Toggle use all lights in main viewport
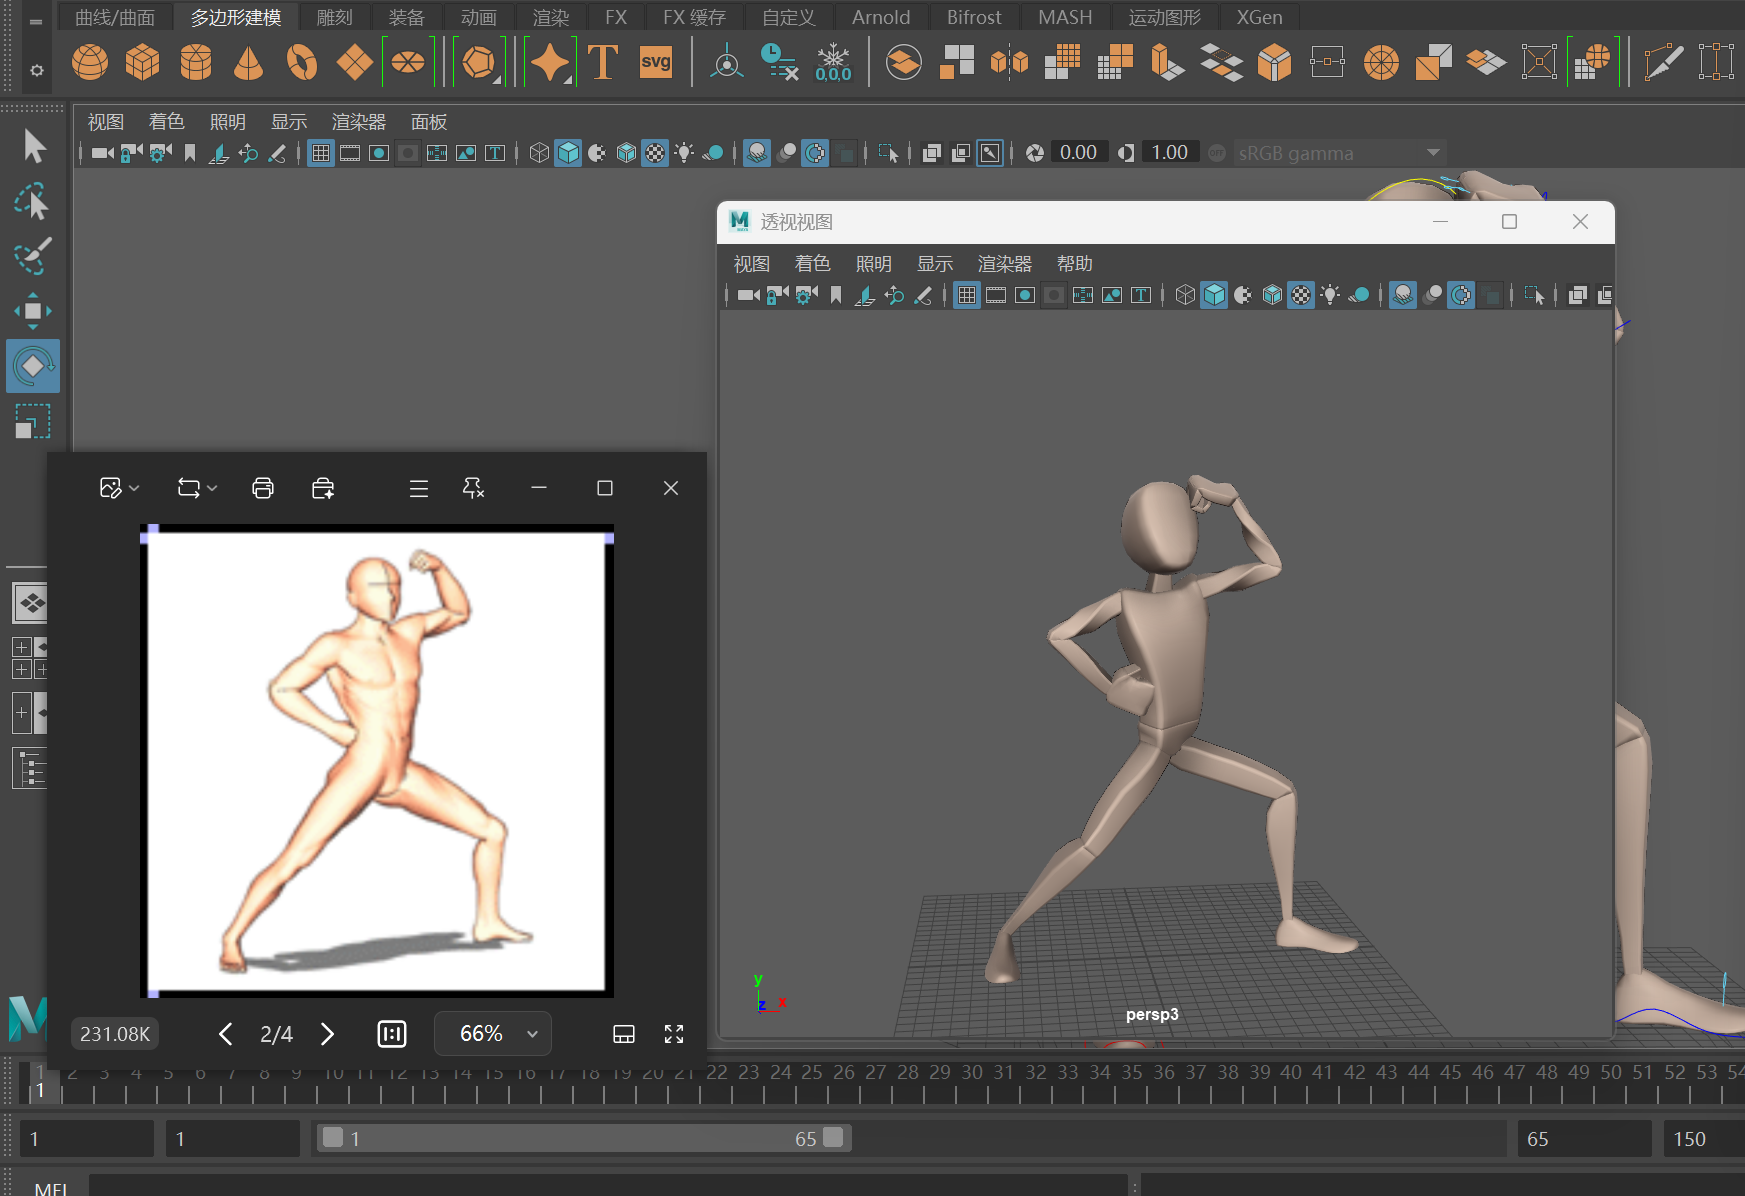Image resolution: width=1745 pixels, height=1196 pixels. [684, 153]
